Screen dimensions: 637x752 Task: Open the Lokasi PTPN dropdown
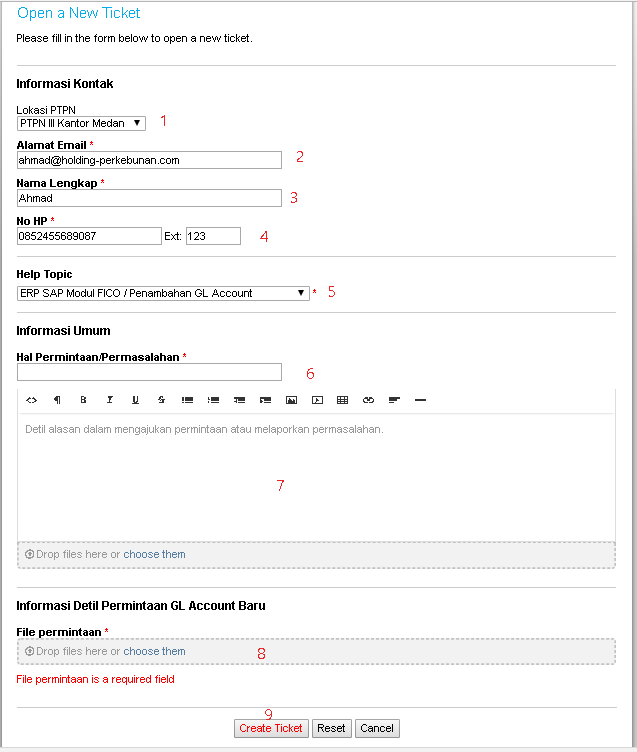coord(81,124)
